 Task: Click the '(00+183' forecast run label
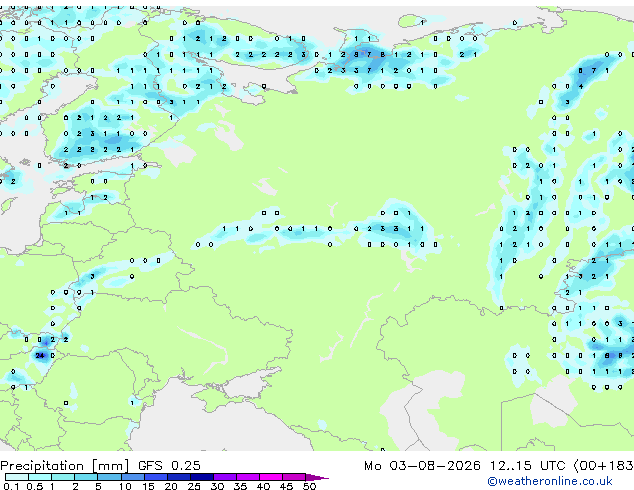click(x=604, y=466)
